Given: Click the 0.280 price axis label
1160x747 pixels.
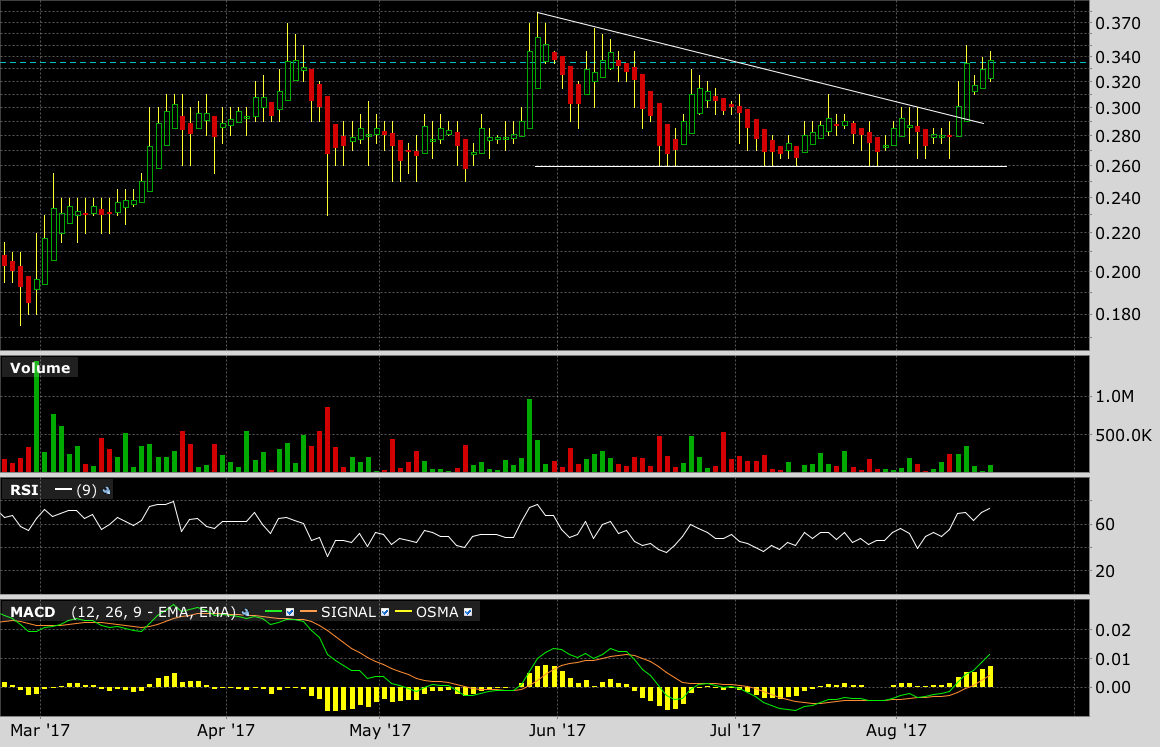Looking at the screenshot, I should coord(1118,137).
